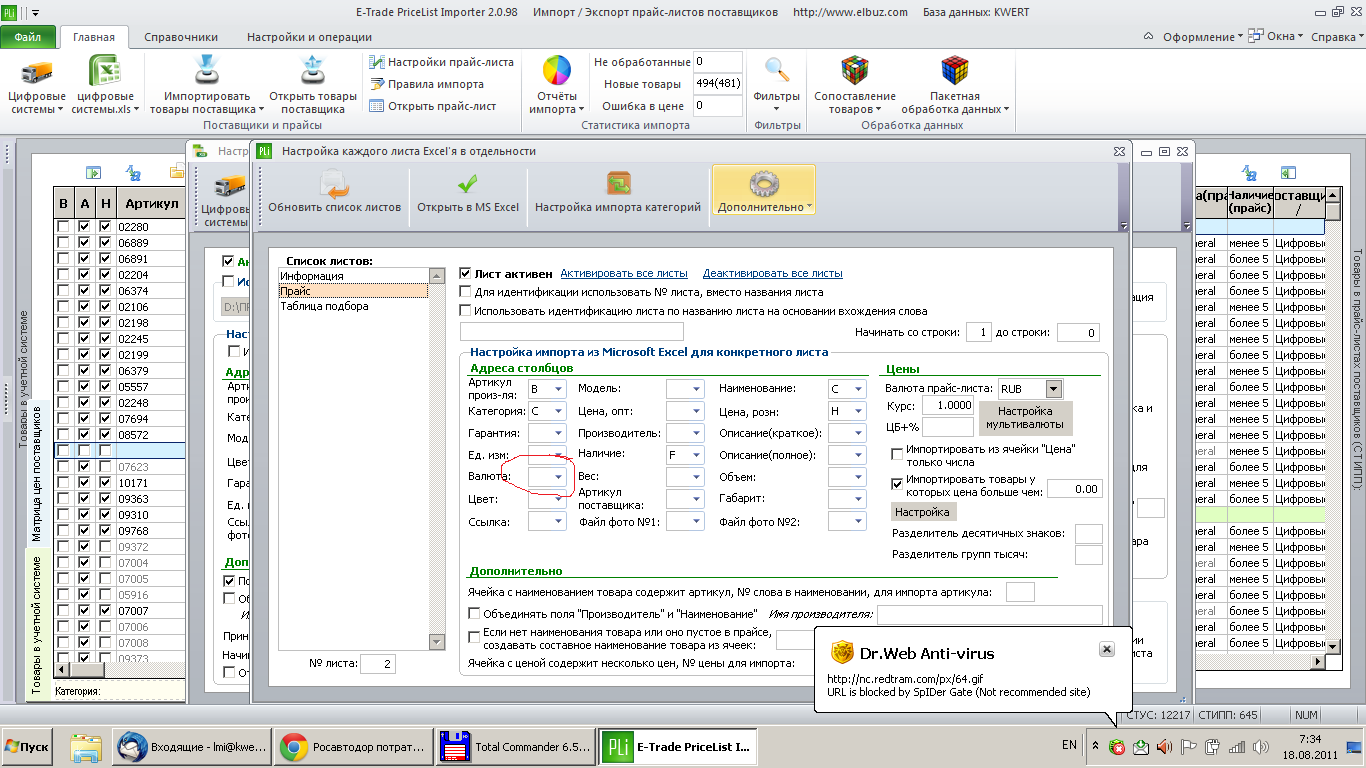Click the Дополнительно gear button
Image resolution: width=1366 pixels, height=768 pixels.
[763, 190]
